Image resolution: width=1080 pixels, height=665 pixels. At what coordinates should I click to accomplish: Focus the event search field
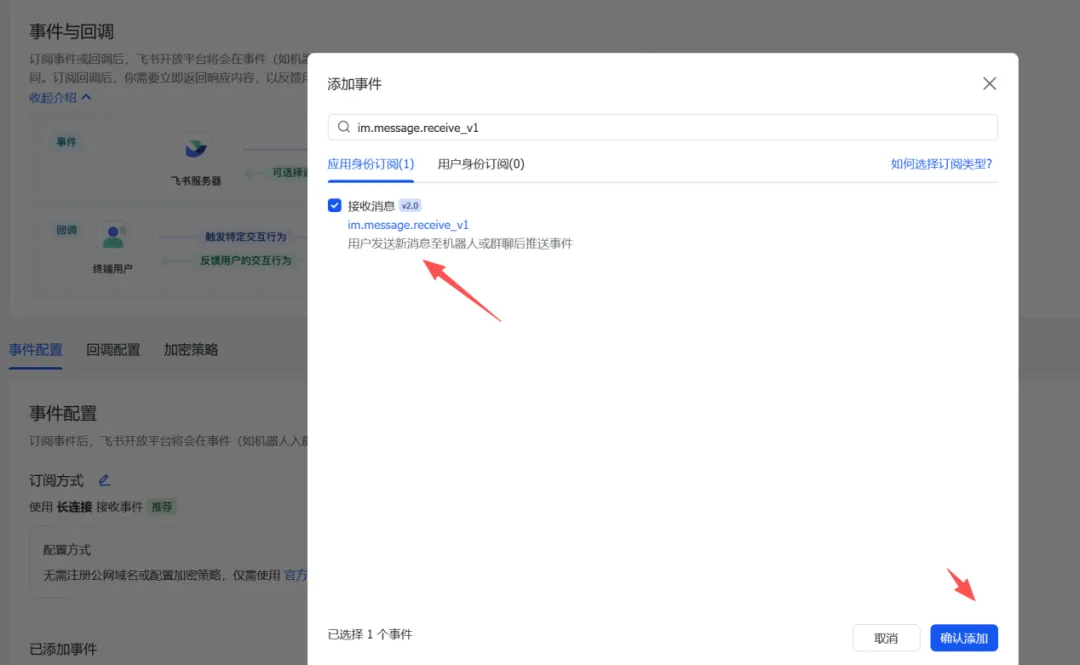663,127
